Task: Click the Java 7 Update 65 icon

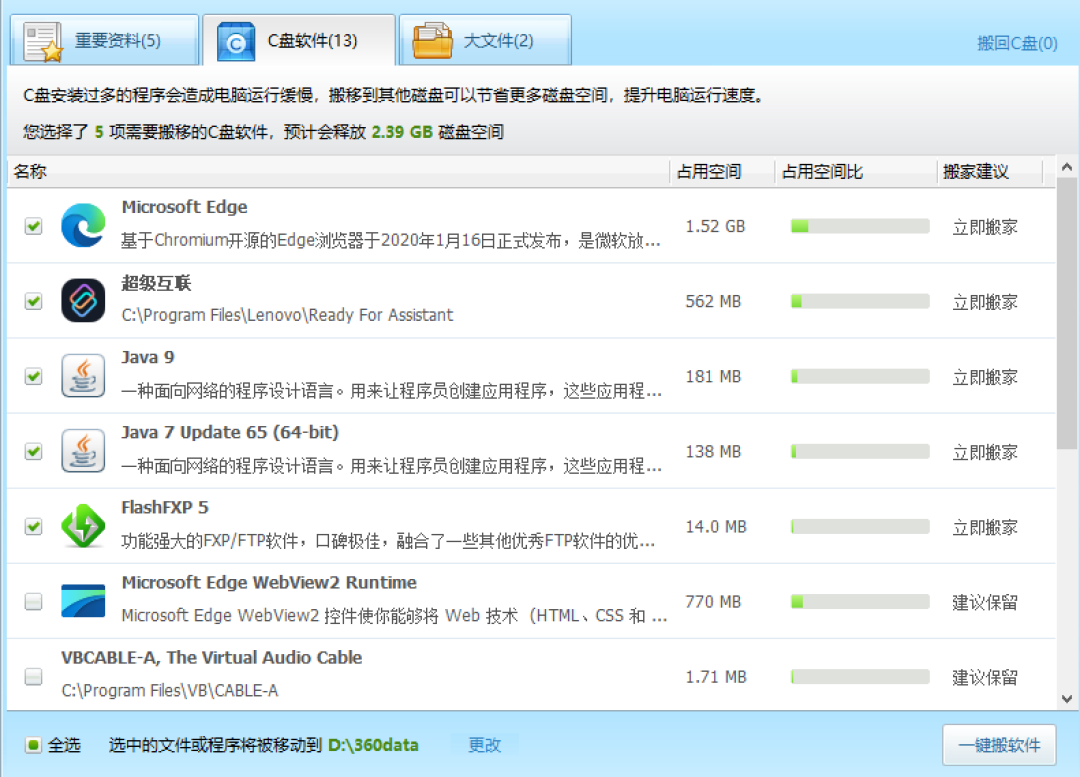Action: click(83, 450)
